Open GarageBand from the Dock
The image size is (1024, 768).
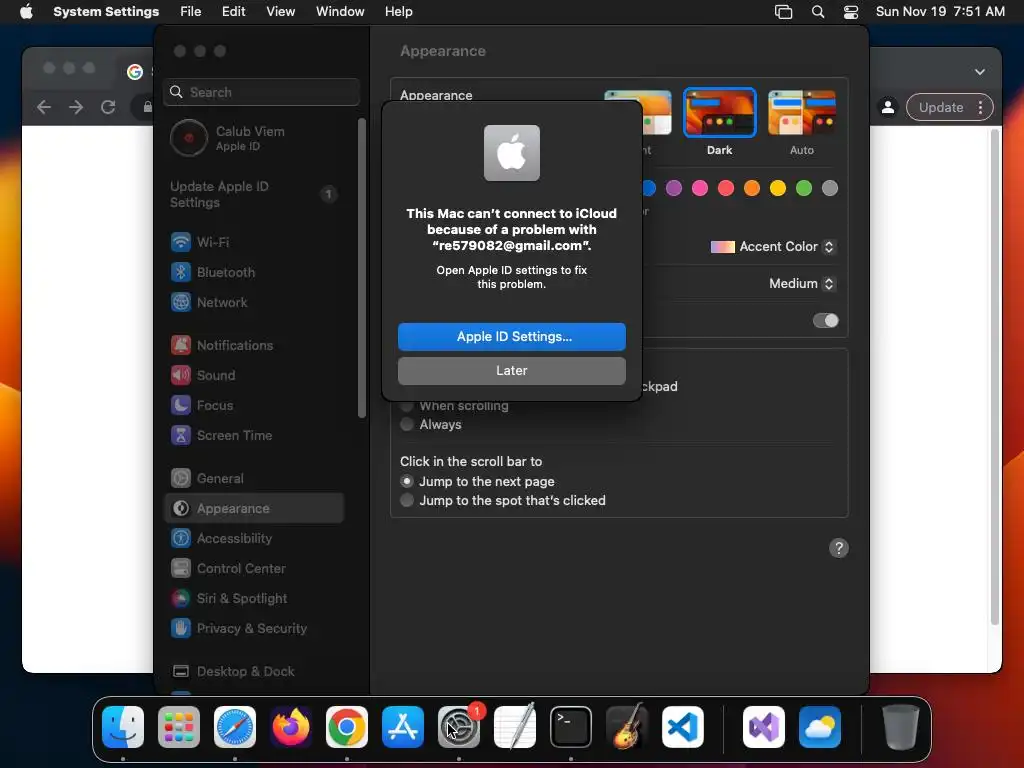[x=627, y=727]
